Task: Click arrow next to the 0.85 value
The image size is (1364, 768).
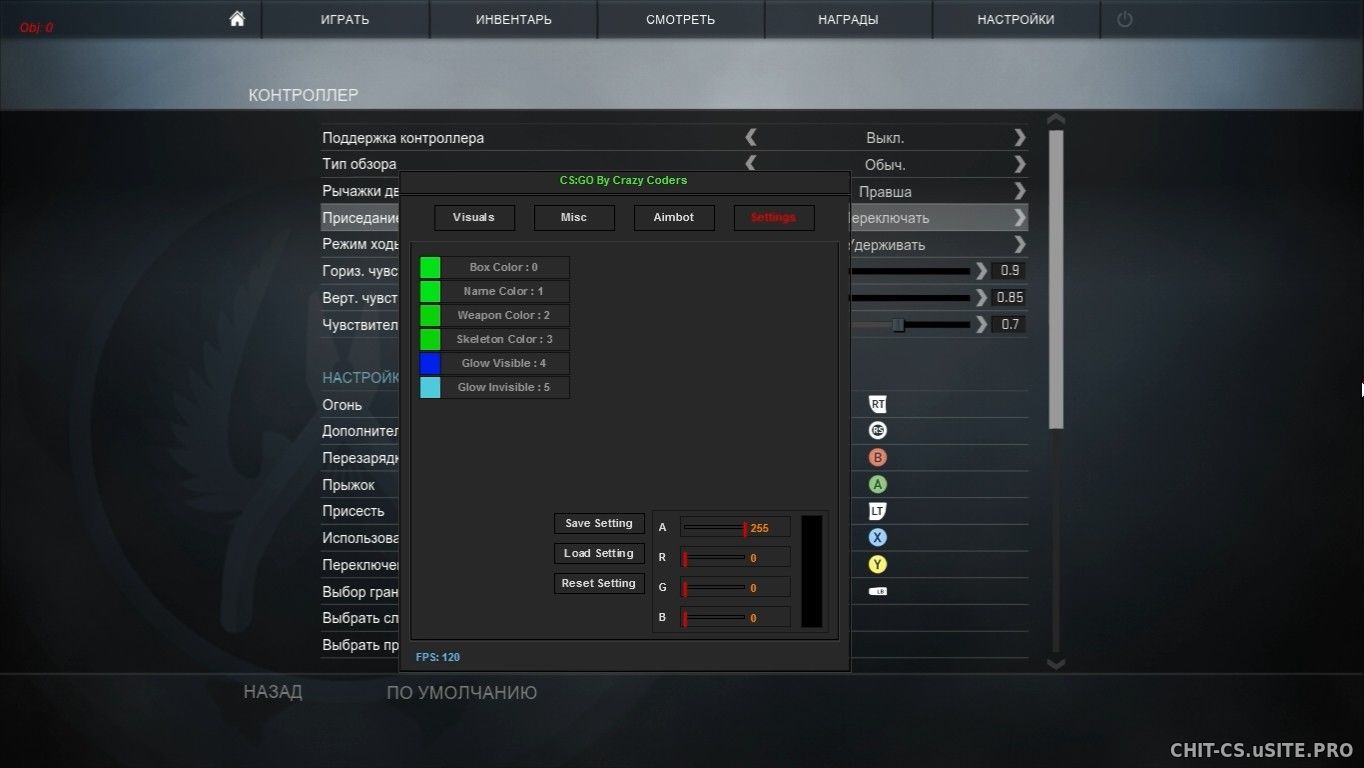Action: tap(981, 297)
